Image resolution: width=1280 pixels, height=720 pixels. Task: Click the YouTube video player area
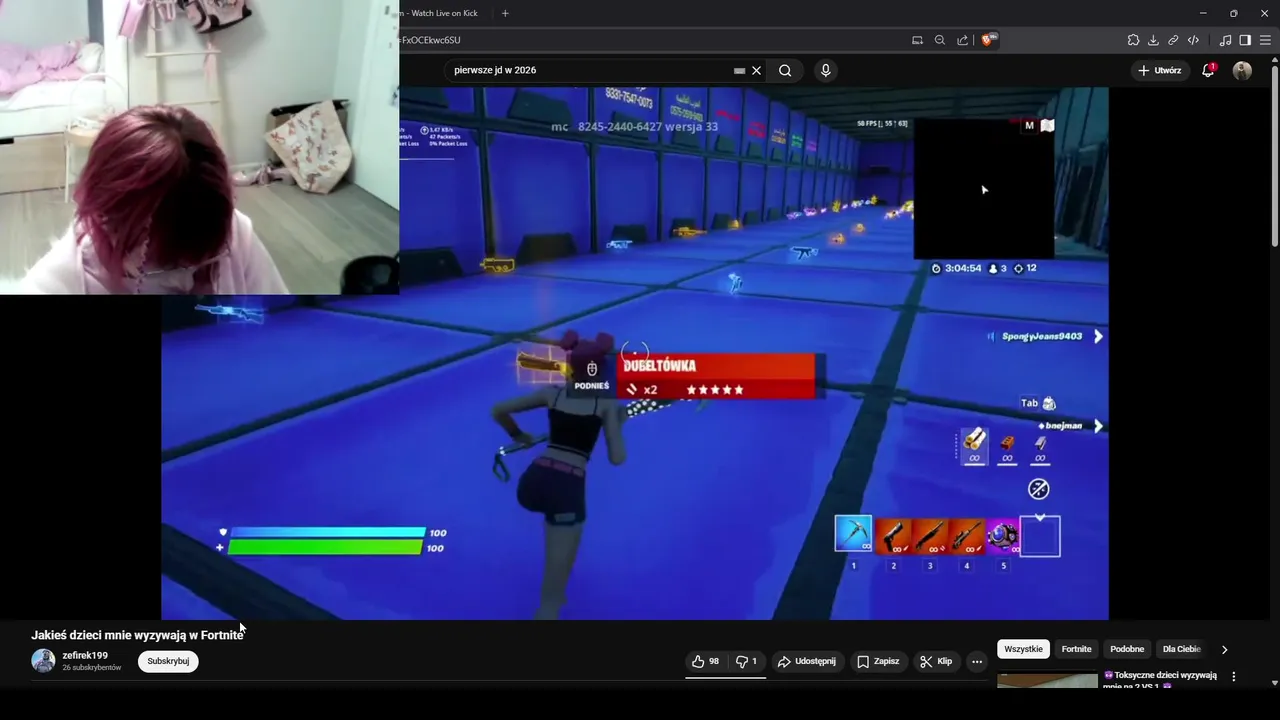(634, 353)
